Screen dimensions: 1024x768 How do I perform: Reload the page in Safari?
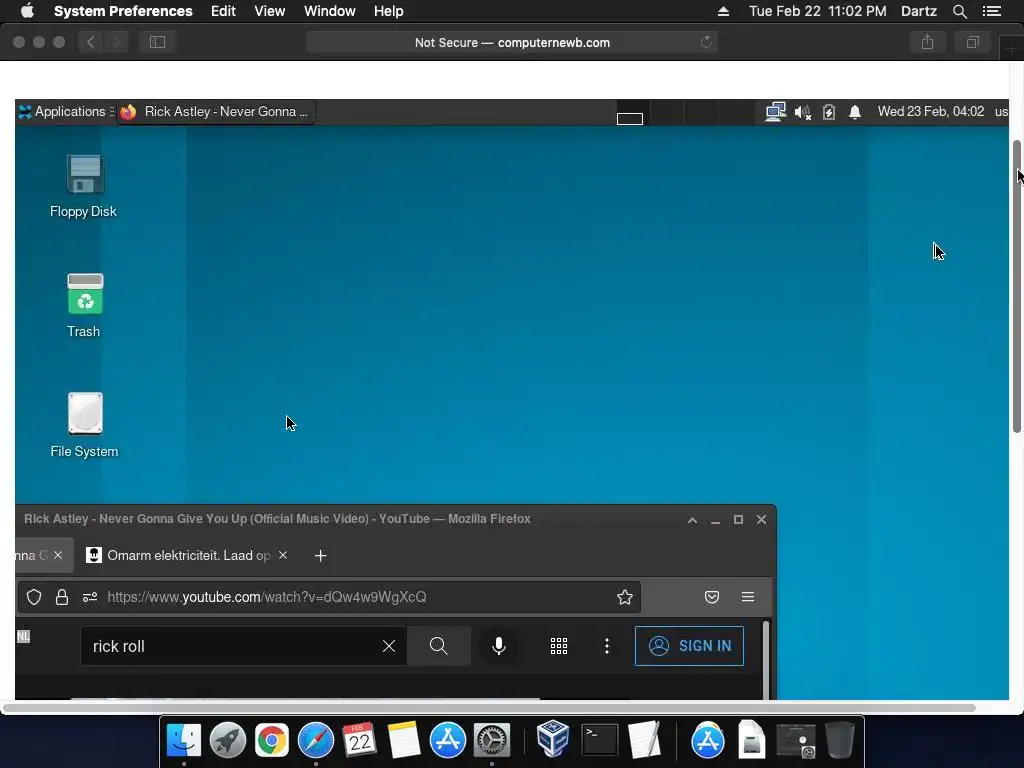(x=706, y=42)
